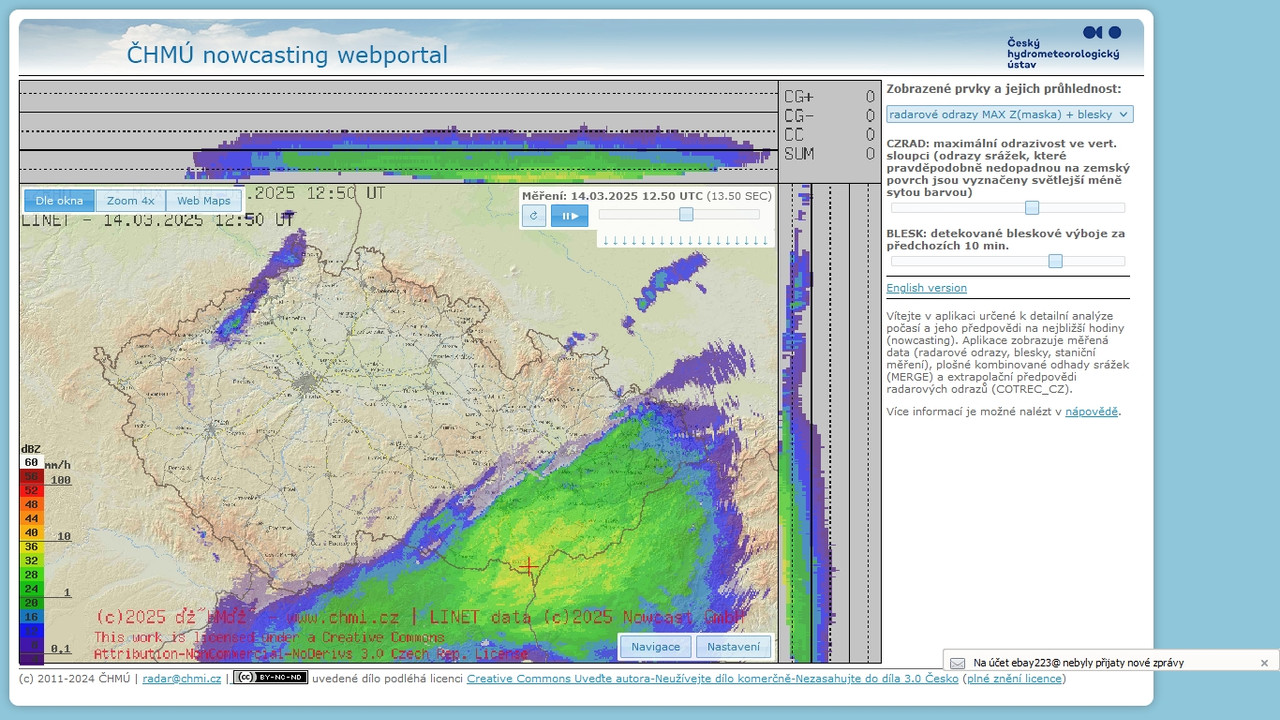This screenshot has height=720, width=1280.
Task: Click the 'Navigace' button
Action: click(x=656, y=647)
